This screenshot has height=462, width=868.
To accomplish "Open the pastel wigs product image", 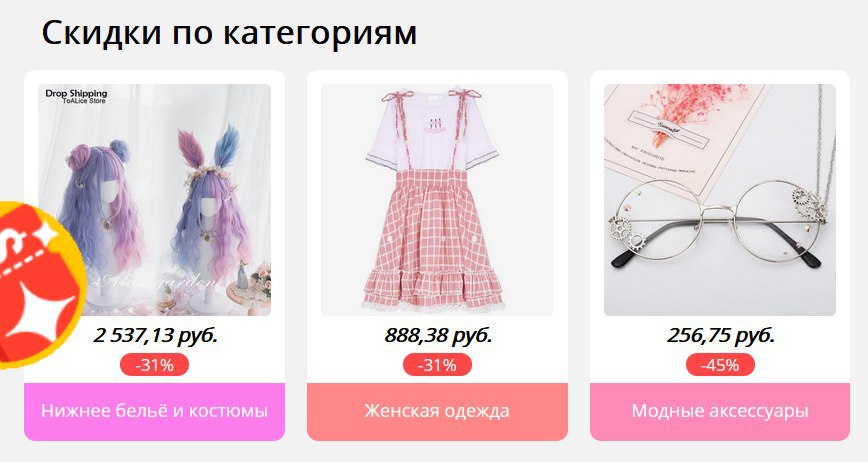I will [x=154, y=200].
